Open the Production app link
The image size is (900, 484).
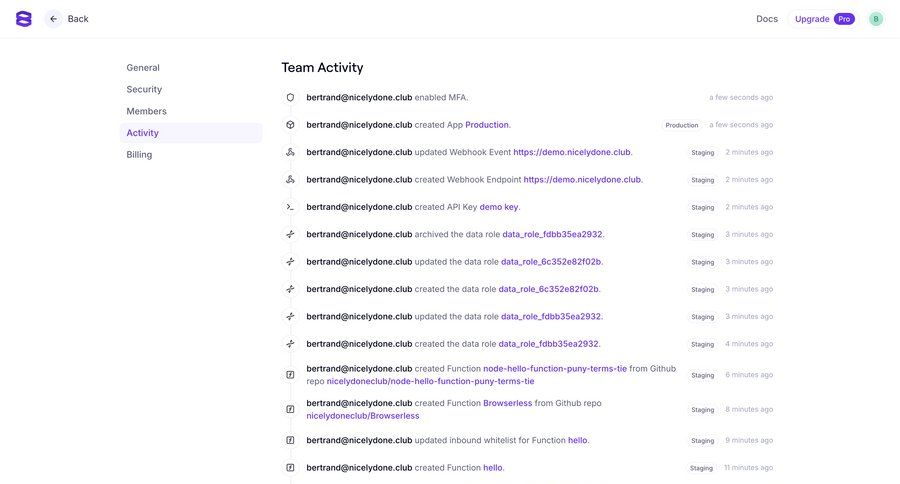(487, 125)
